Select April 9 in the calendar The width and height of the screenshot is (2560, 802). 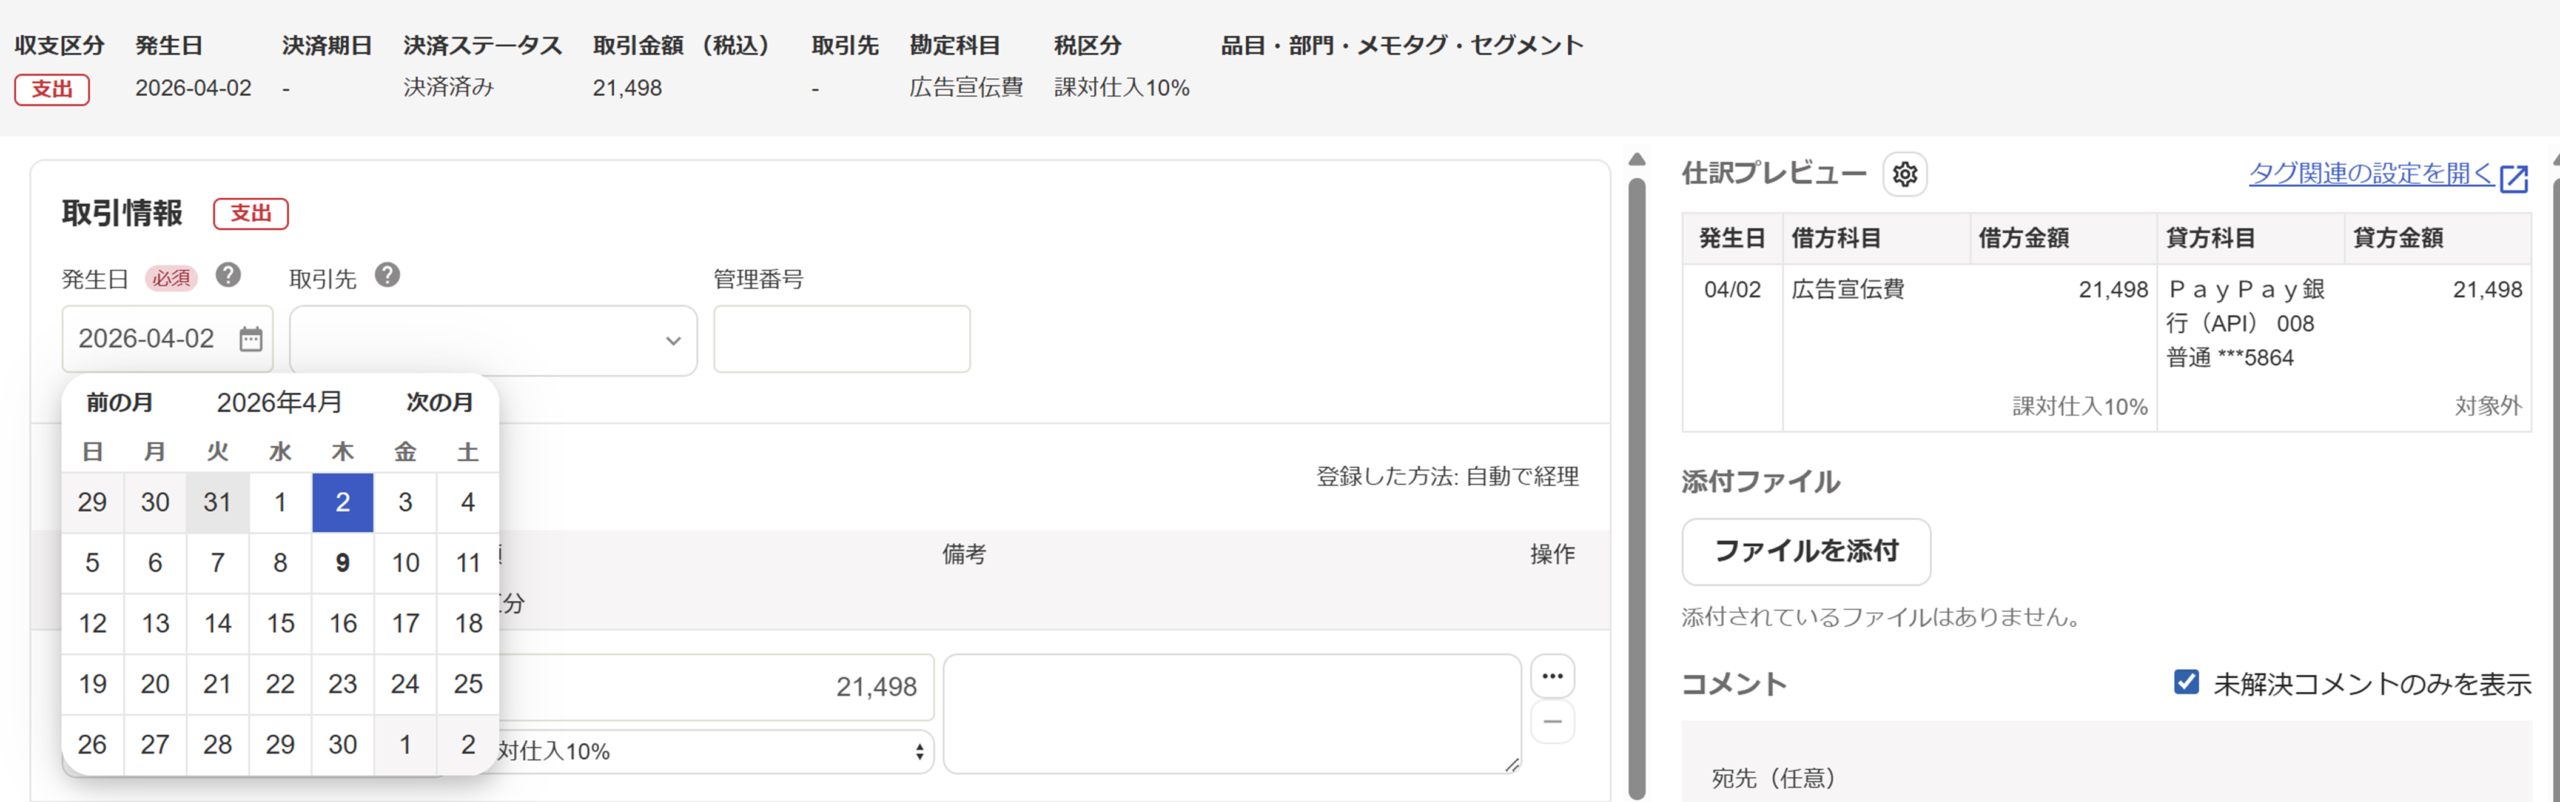342,563
